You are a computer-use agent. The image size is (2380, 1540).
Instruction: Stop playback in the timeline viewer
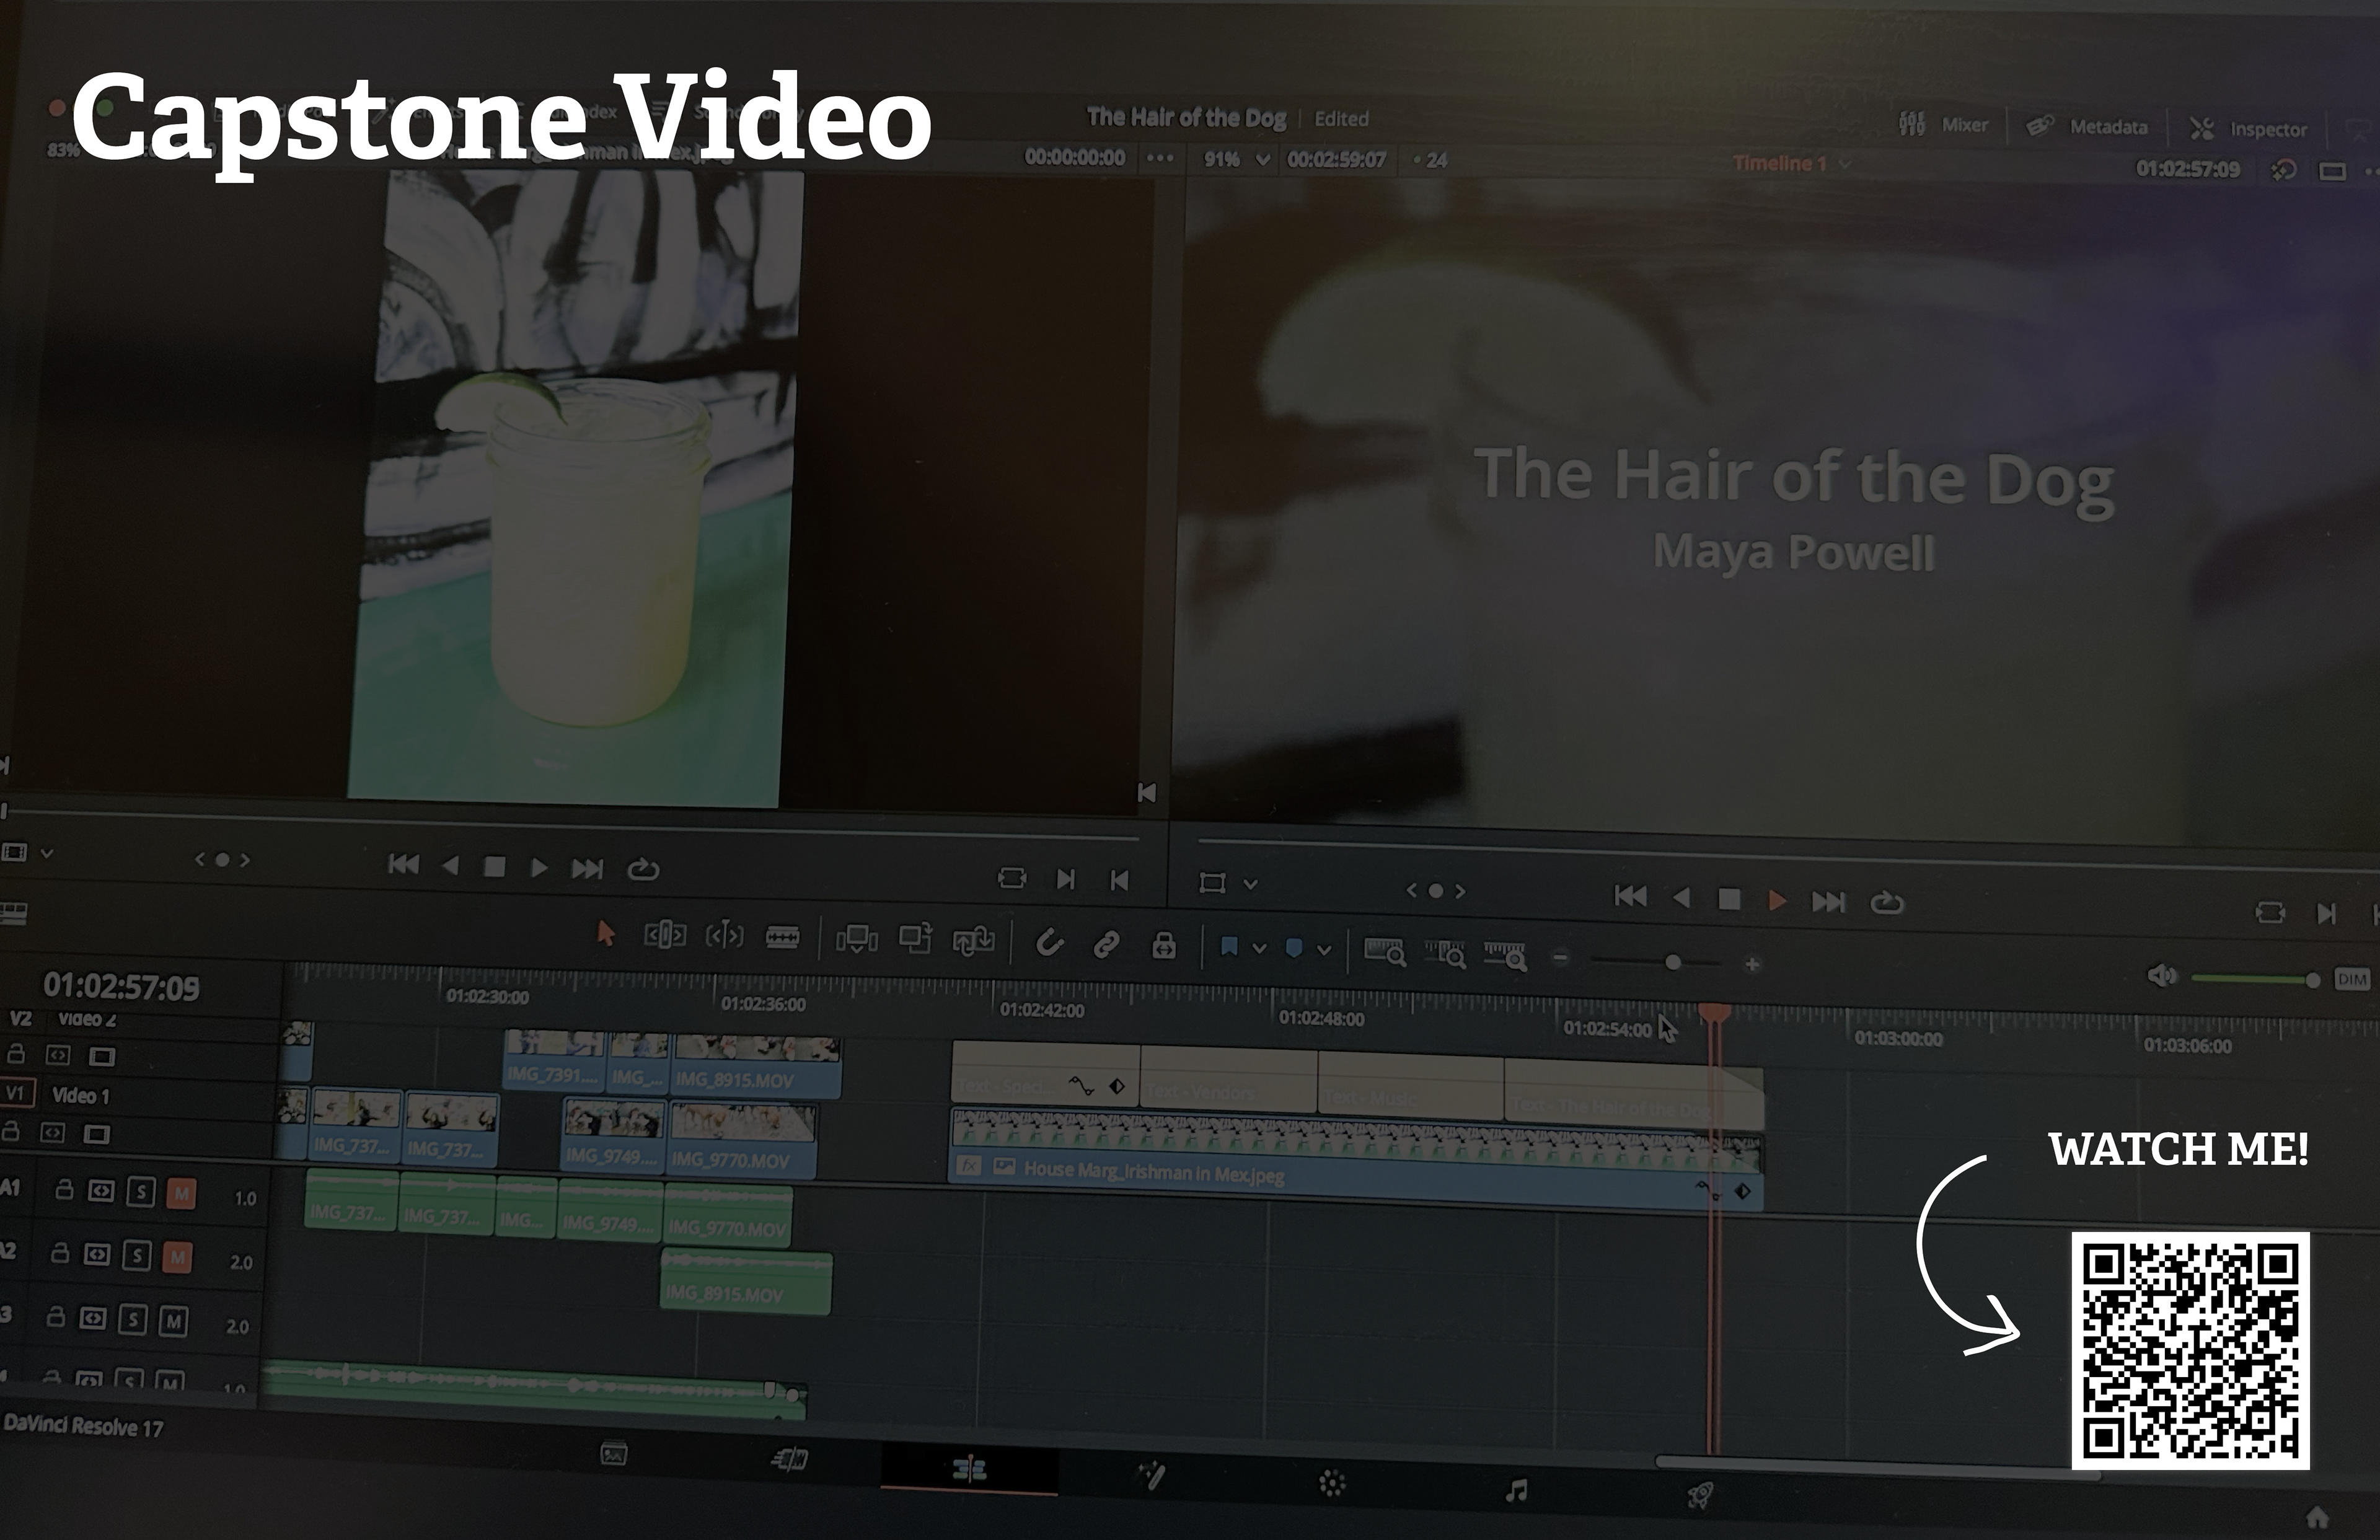coord(1729,900)
